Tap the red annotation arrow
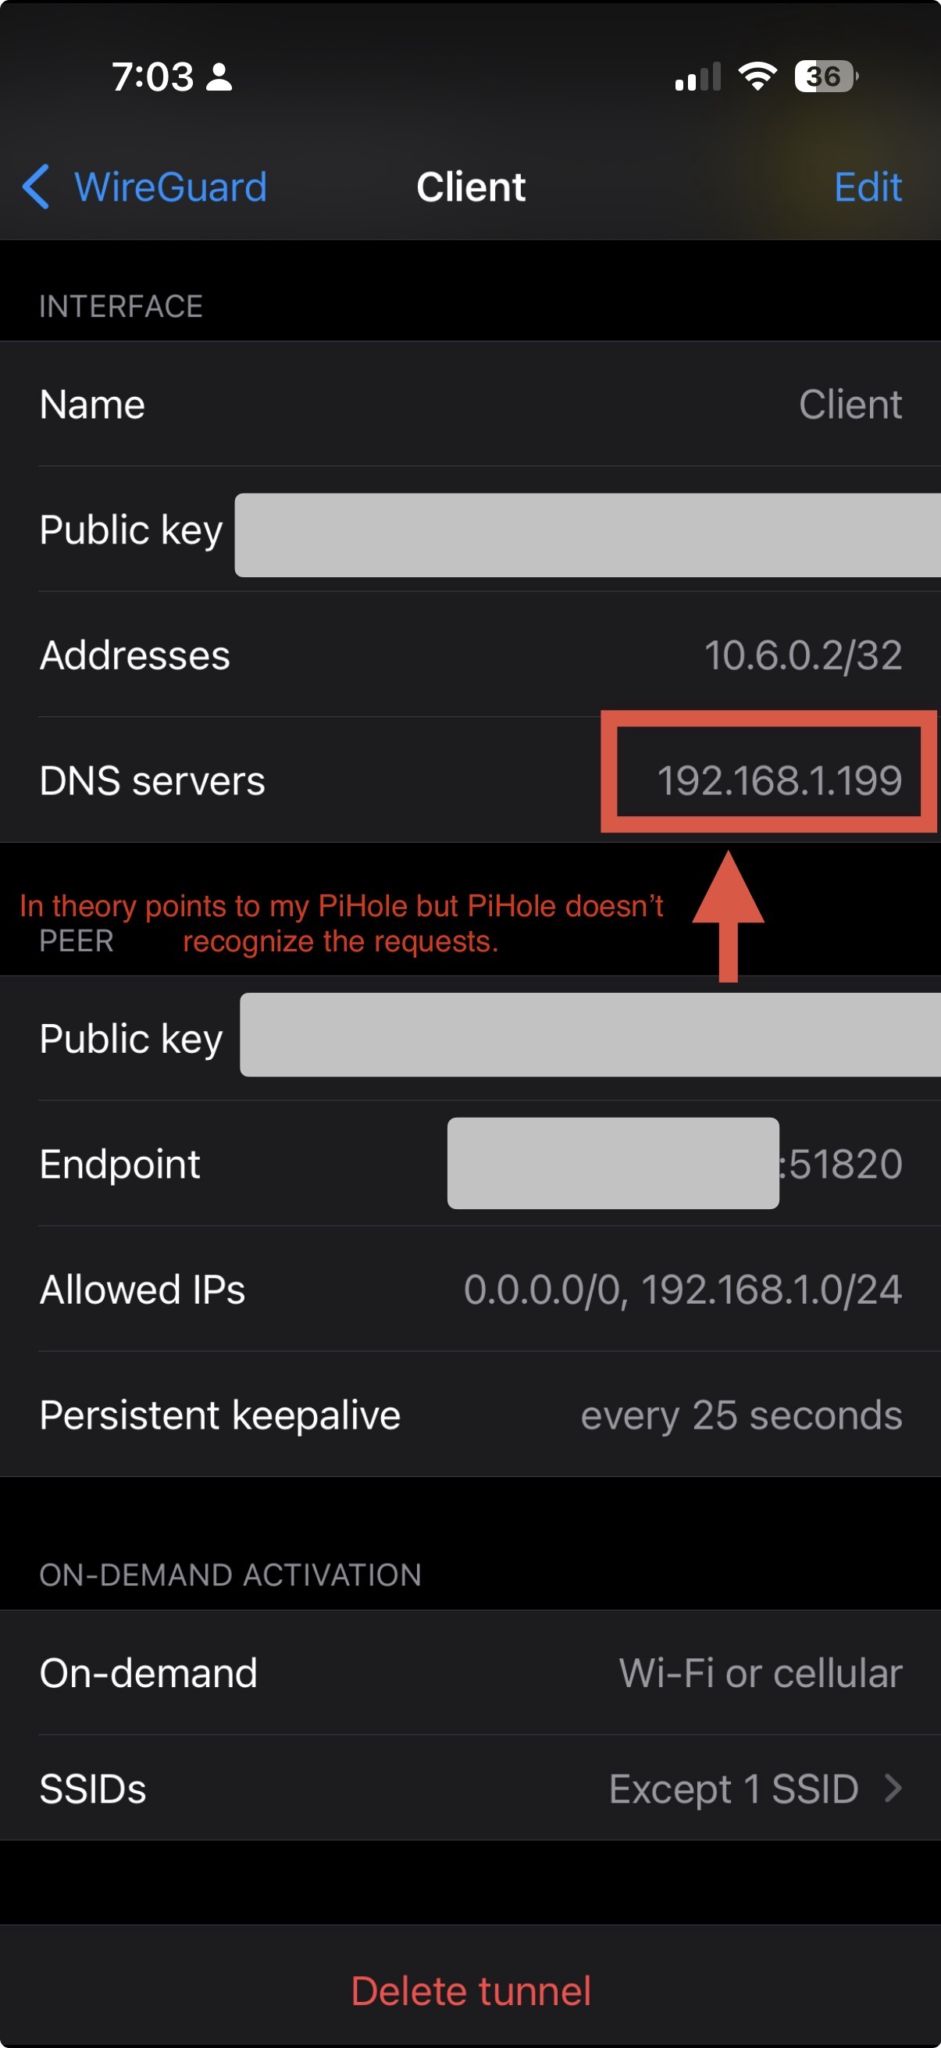The image size is (941, 2048). (728, 913)
